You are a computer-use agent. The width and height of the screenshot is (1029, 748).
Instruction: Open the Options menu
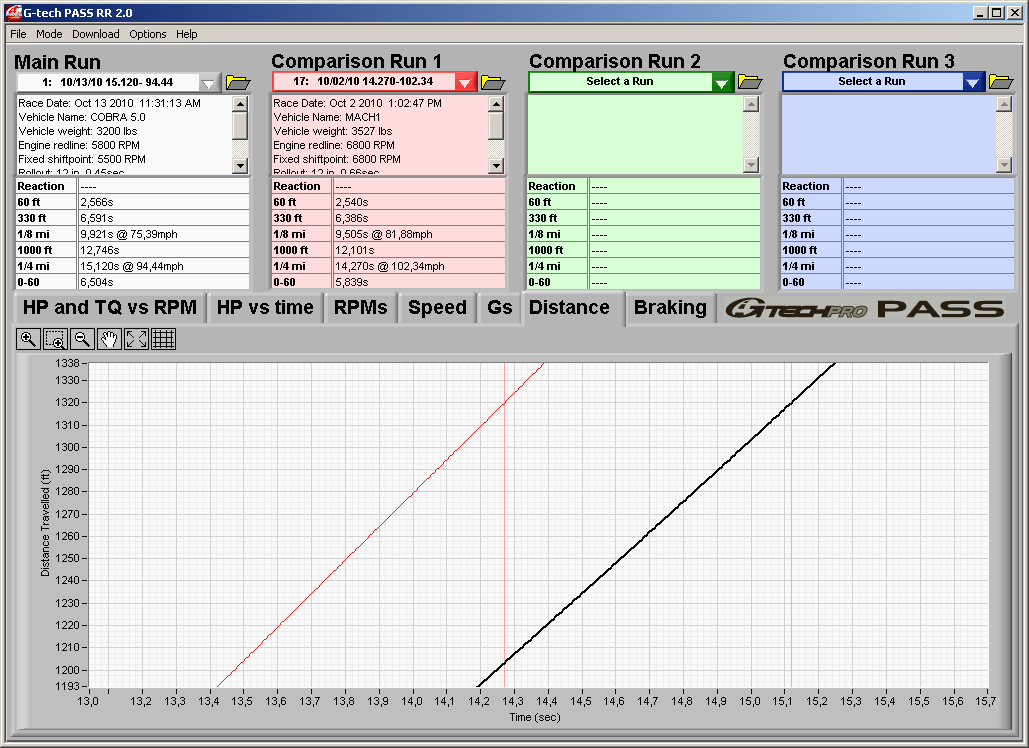click(x=148, y=34)
